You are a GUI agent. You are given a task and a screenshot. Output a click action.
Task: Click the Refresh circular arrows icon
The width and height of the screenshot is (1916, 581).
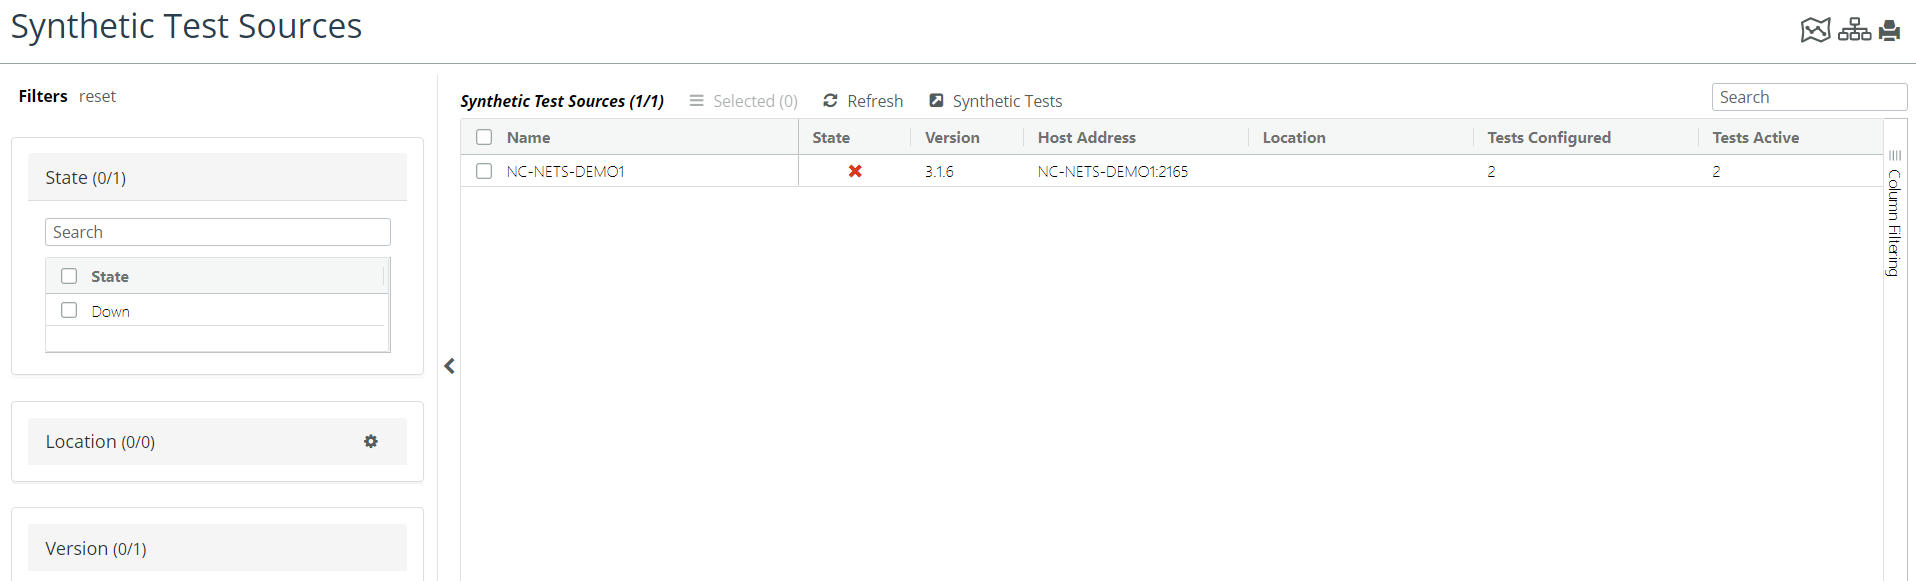tap(830, 101)
